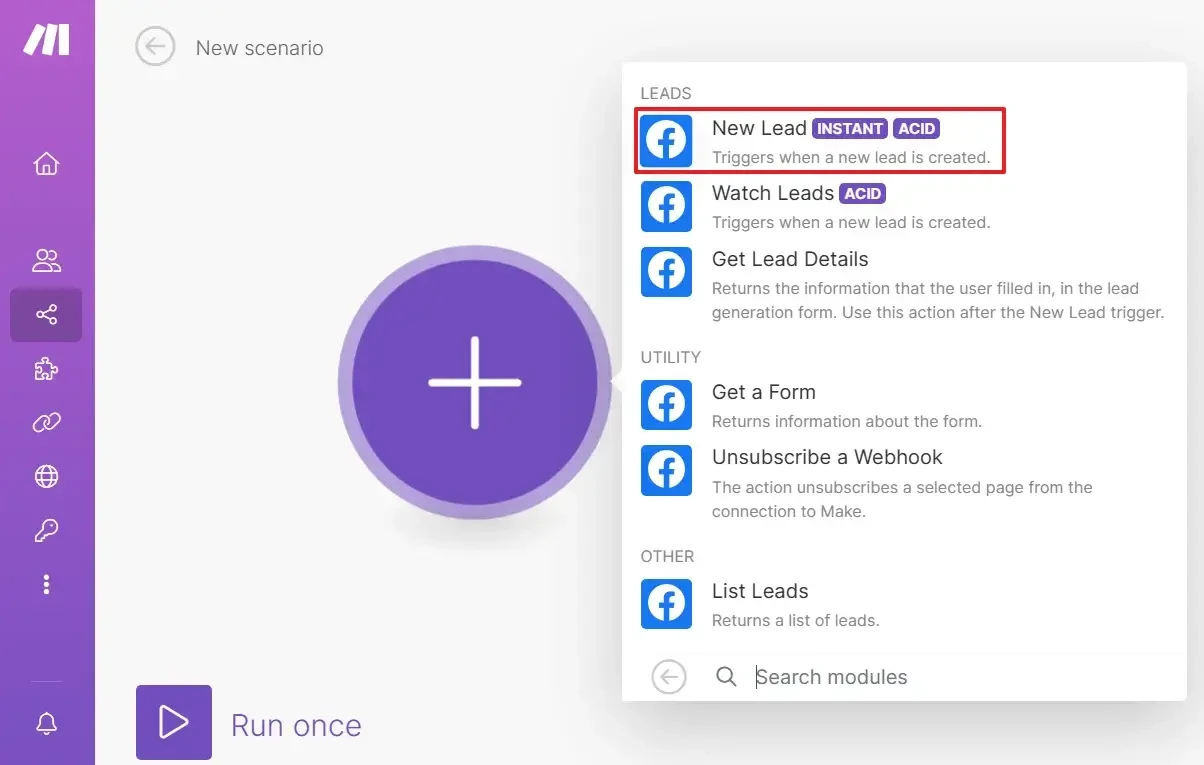Click the LEADS section heading

(666, 93)
